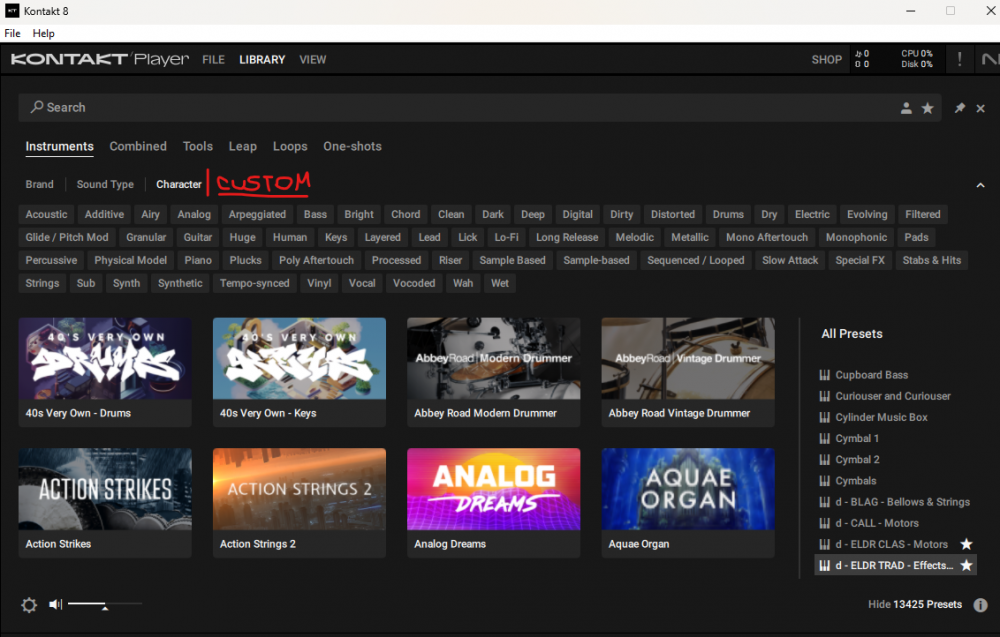This screenshot has height=637, width=1000.
Task: Click keyboard icon beside d - CALL - Motors
Action: [x=825, y=523]
